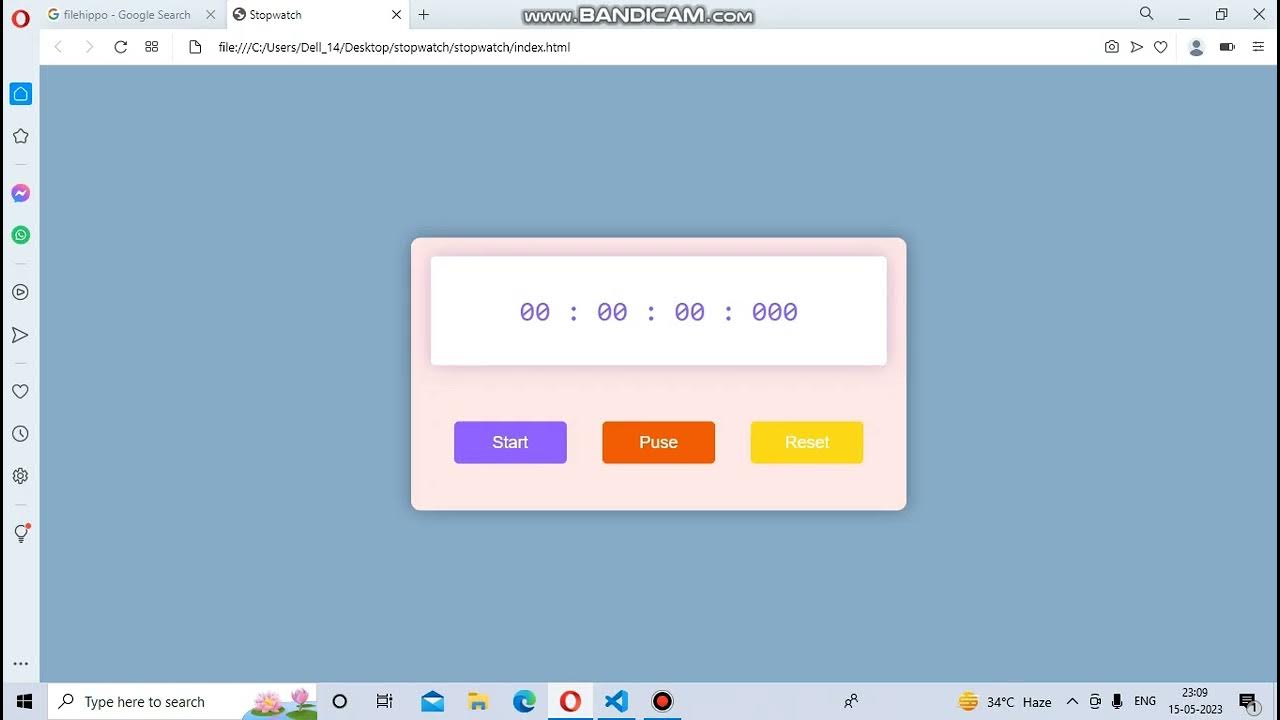Open Cortana circle on taskbar
1280x720 pixels.
coord(340,701)
